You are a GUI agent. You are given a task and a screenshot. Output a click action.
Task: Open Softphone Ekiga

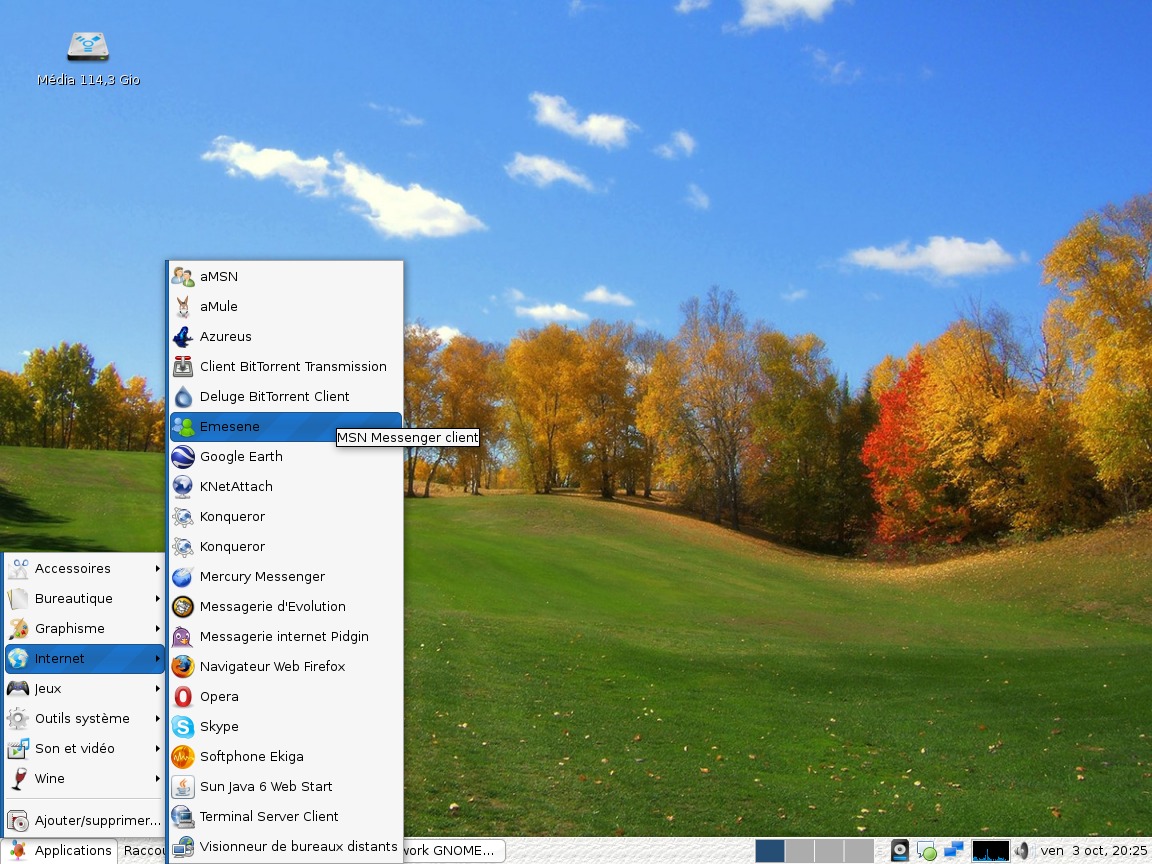286,757
